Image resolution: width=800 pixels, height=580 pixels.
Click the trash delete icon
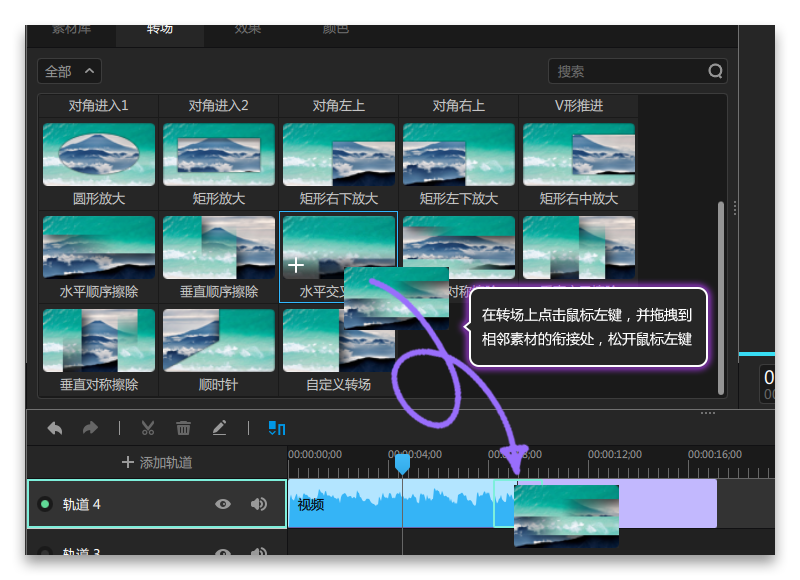(183, 428)
